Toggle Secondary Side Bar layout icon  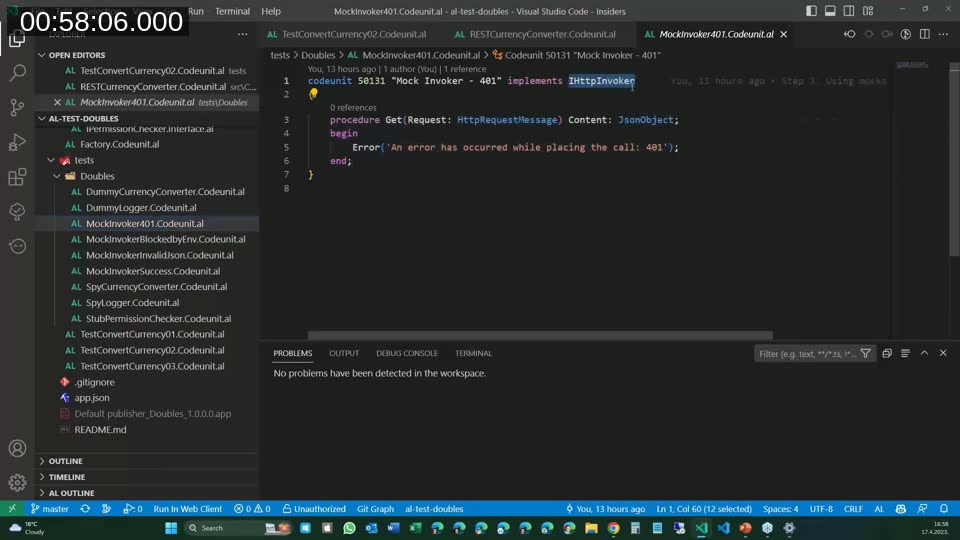point(849,11)
